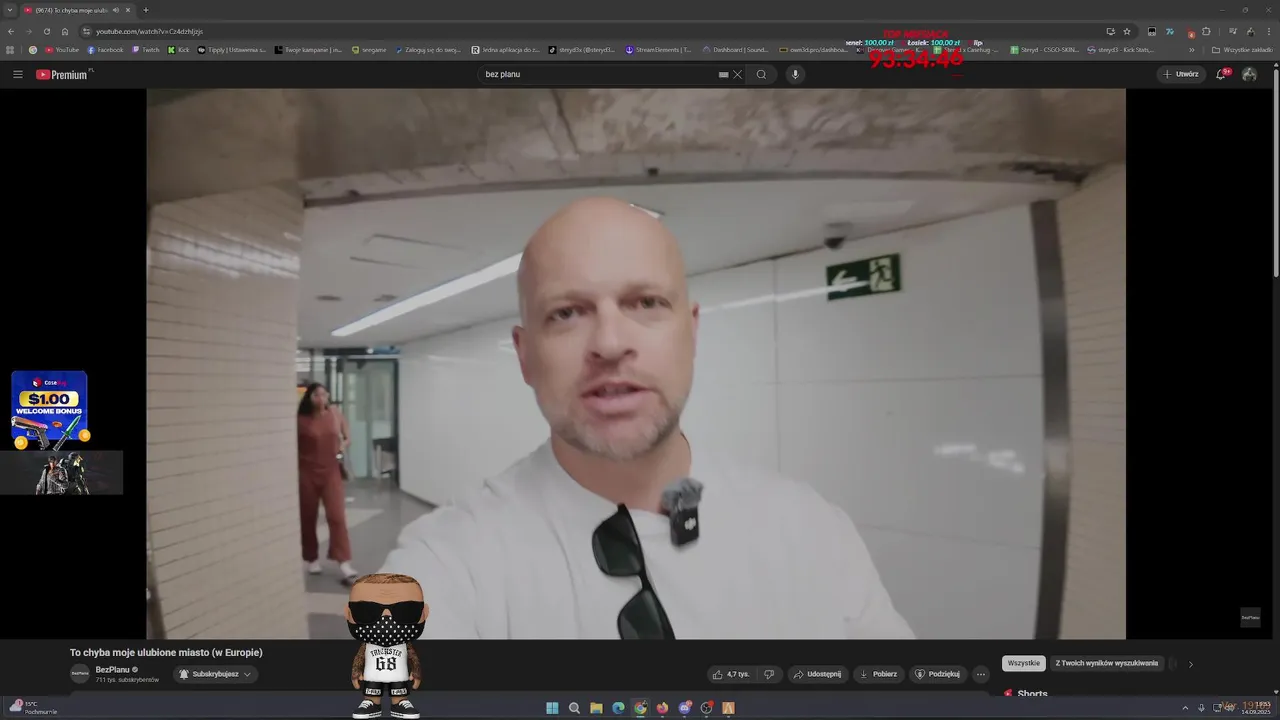Select the Wszystkie filter chip

coord(1023,663)
